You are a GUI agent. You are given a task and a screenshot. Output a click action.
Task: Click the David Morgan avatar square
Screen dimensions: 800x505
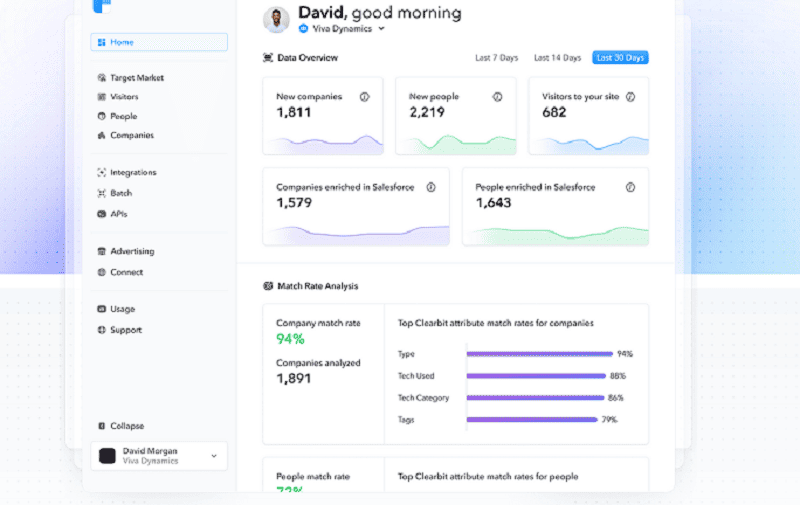pyautogui.click(x=107, y=456)
